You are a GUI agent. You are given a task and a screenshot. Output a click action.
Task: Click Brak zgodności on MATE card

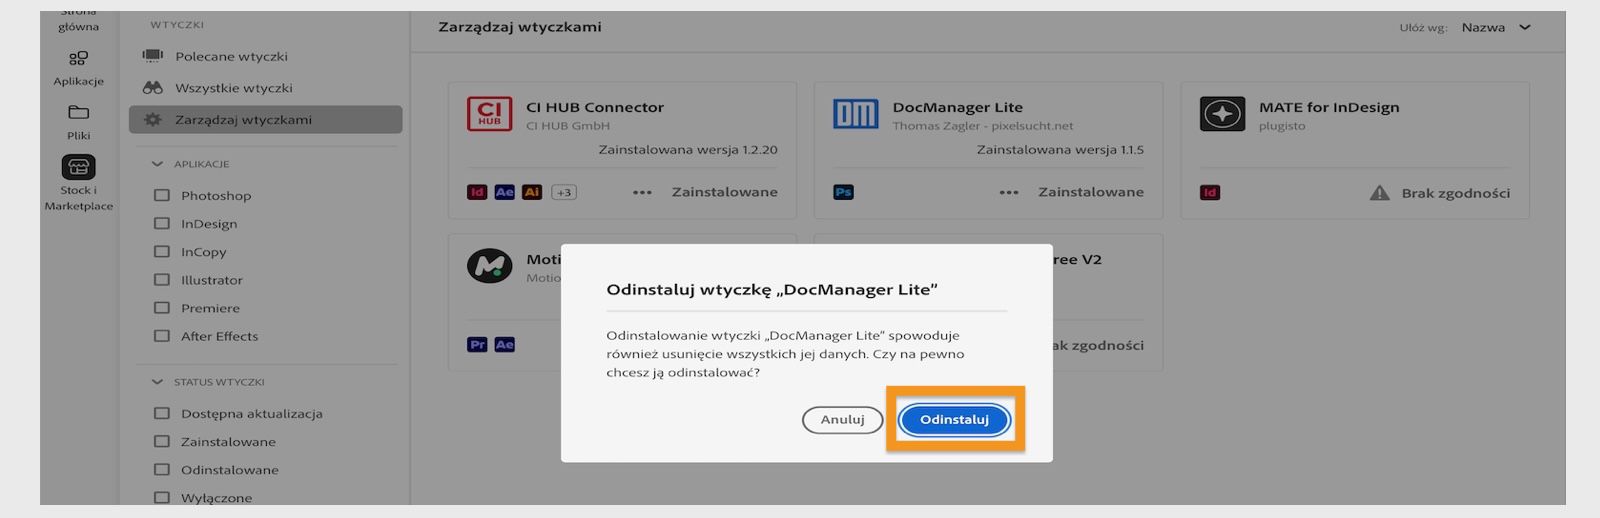(1456, 193)
